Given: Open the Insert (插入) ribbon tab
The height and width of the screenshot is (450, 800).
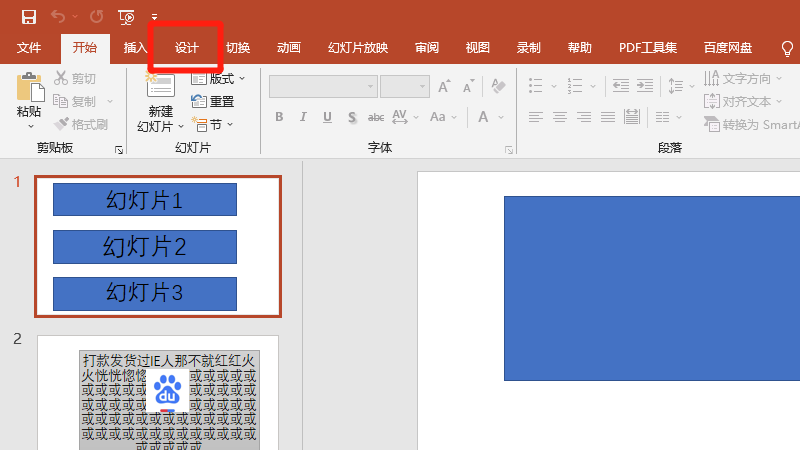Looking at the screenshot, I should coord(135,48).
